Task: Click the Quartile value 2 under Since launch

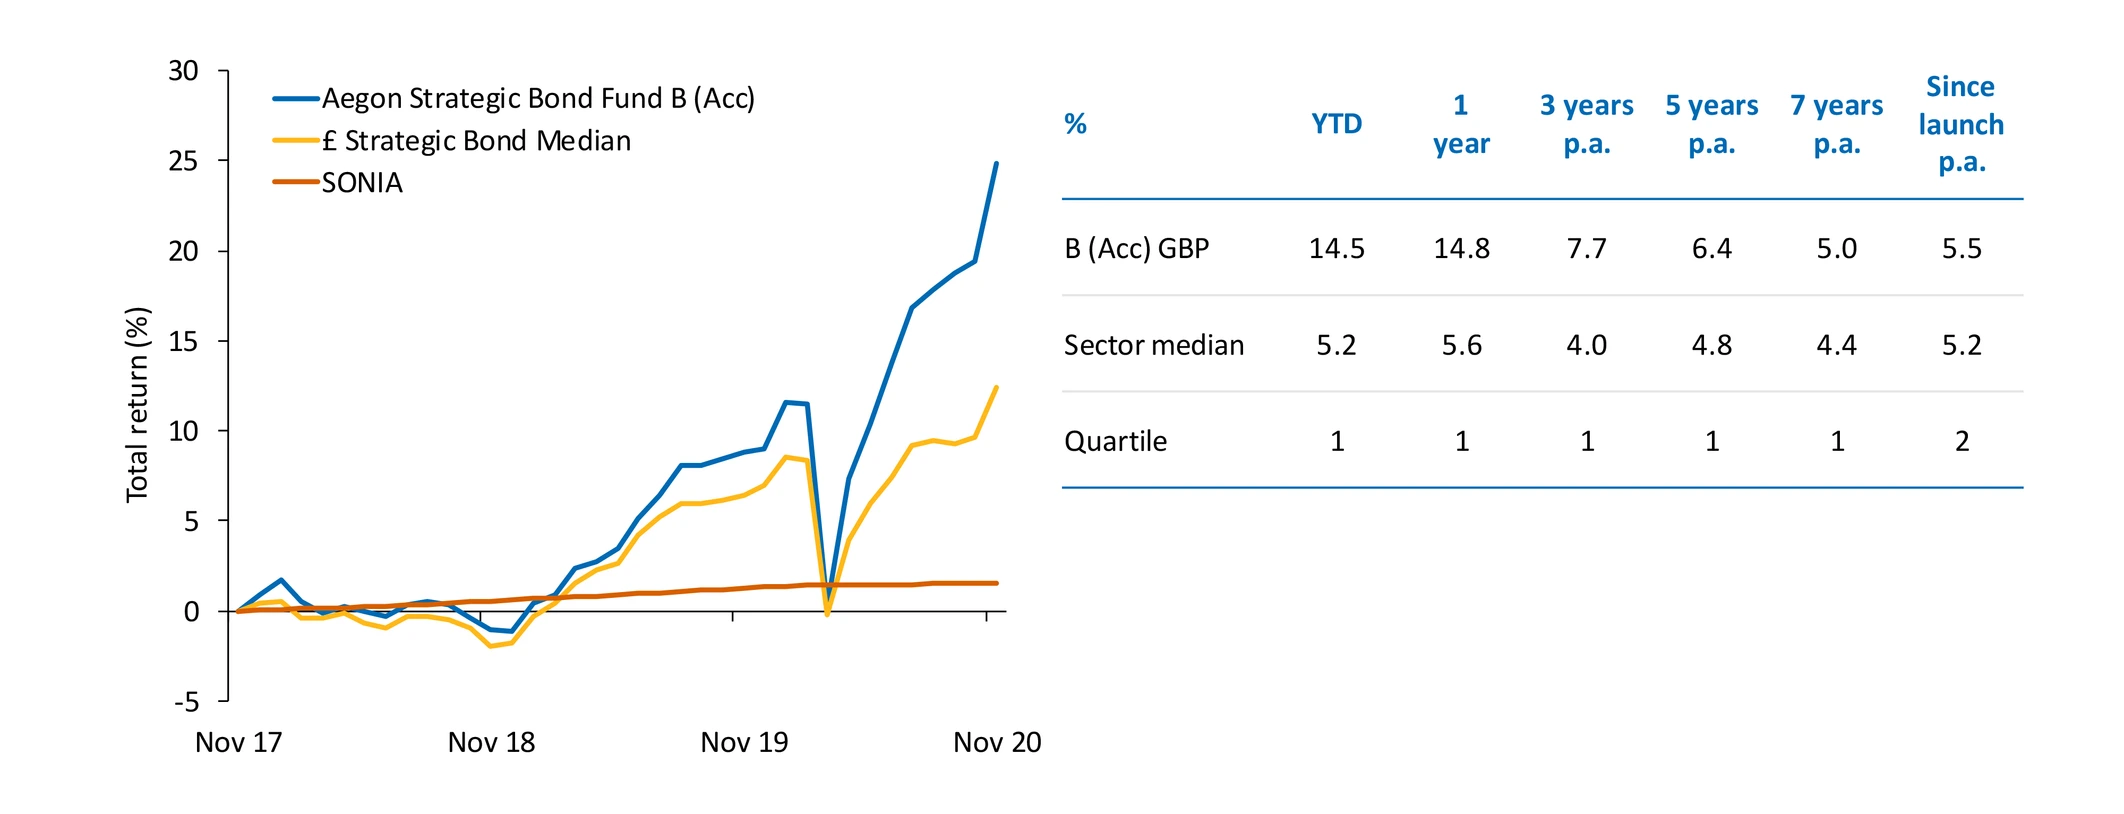Action: click(x=1961, y=441)
